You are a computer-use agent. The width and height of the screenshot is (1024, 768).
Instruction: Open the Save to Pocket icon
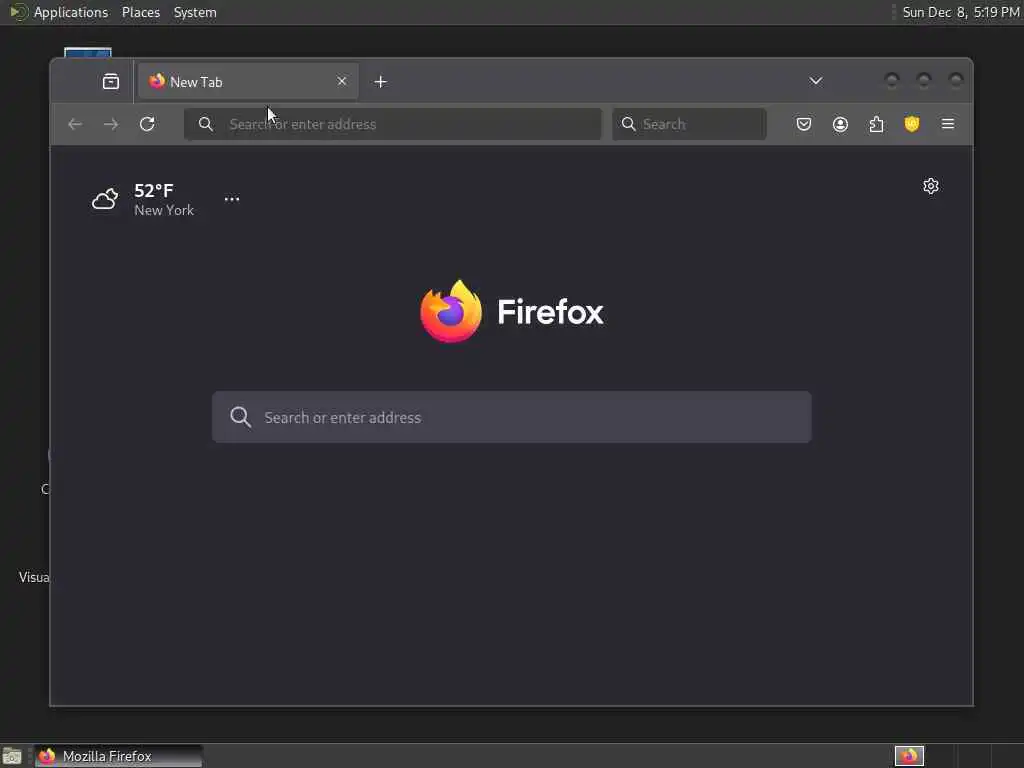point(804,124)
